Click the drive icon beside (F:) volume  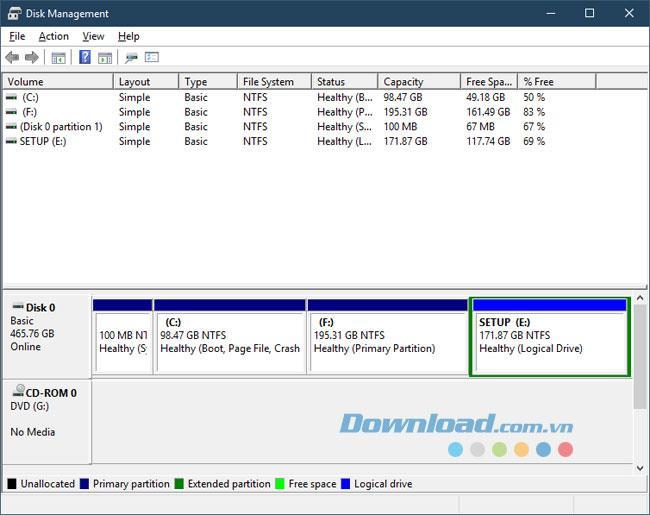point(12,112)
